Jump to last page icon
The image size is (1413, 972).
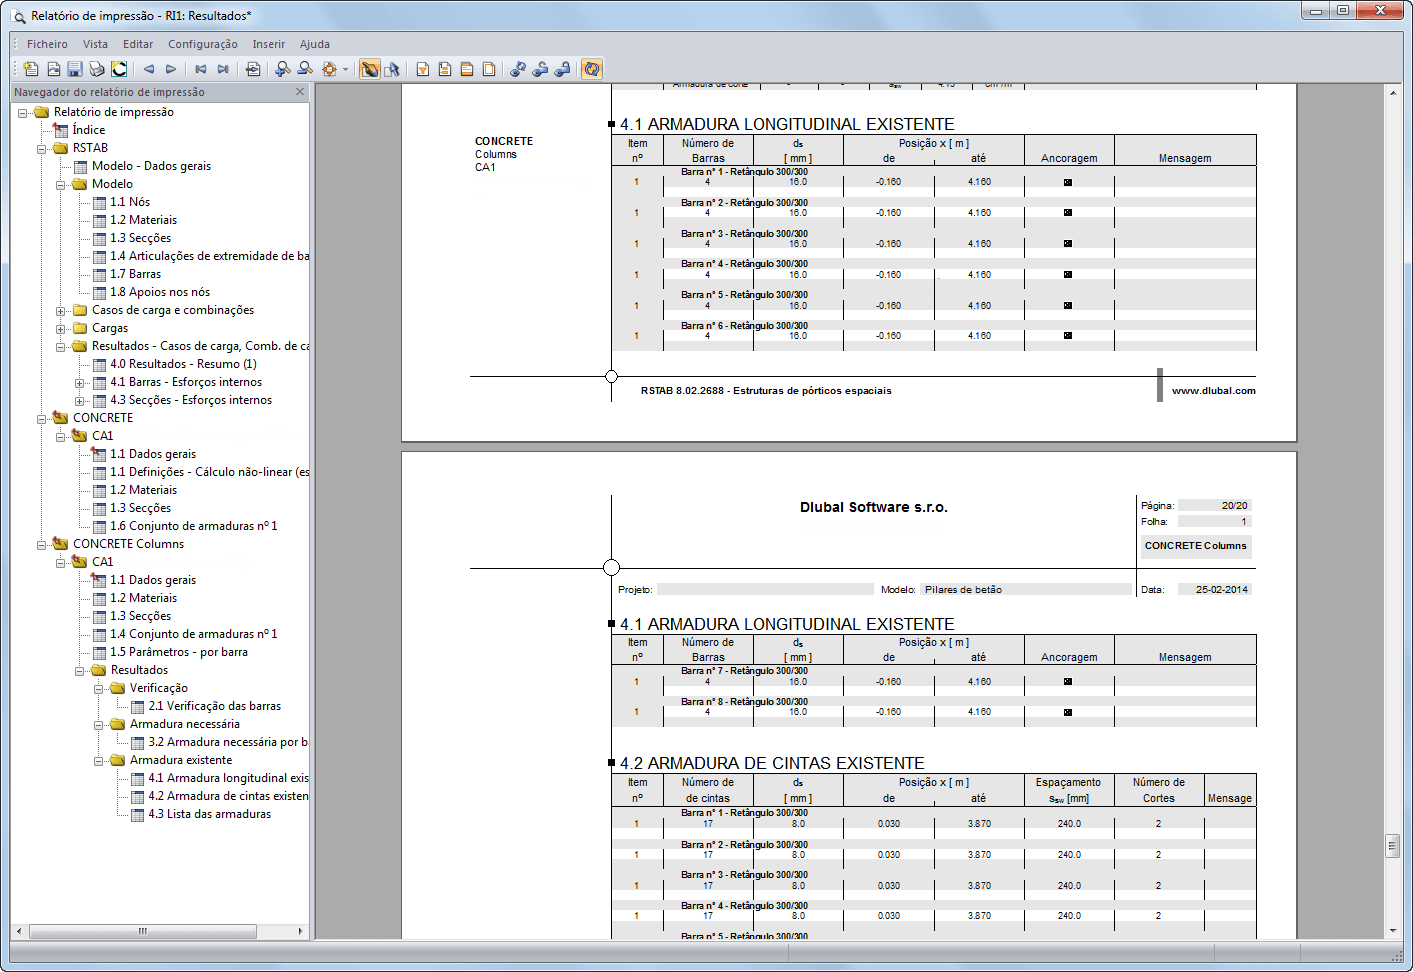point(223,69)
